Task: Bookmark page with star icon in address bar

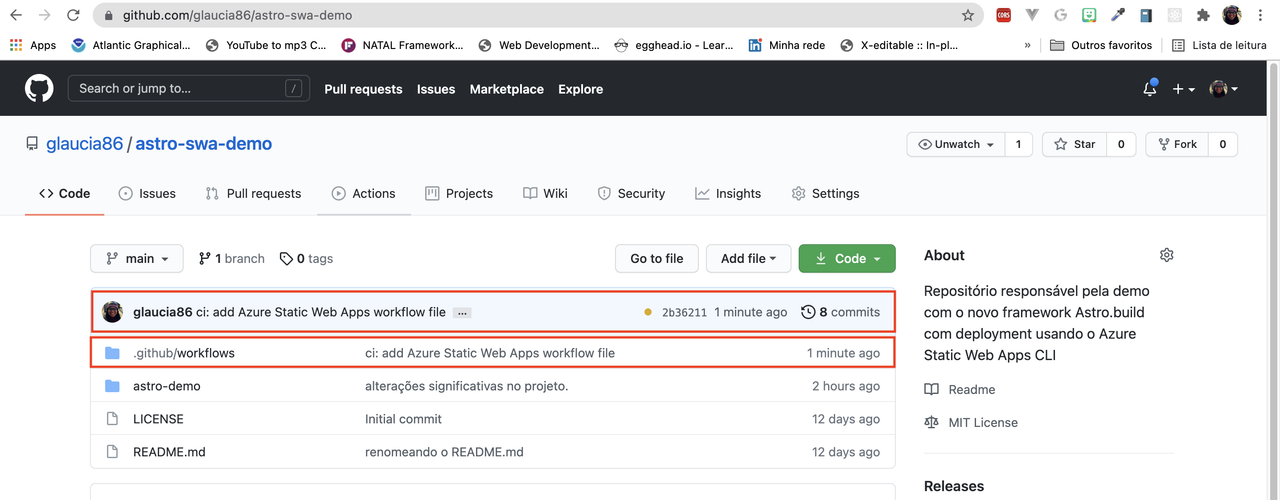Action: click(968, 16)
